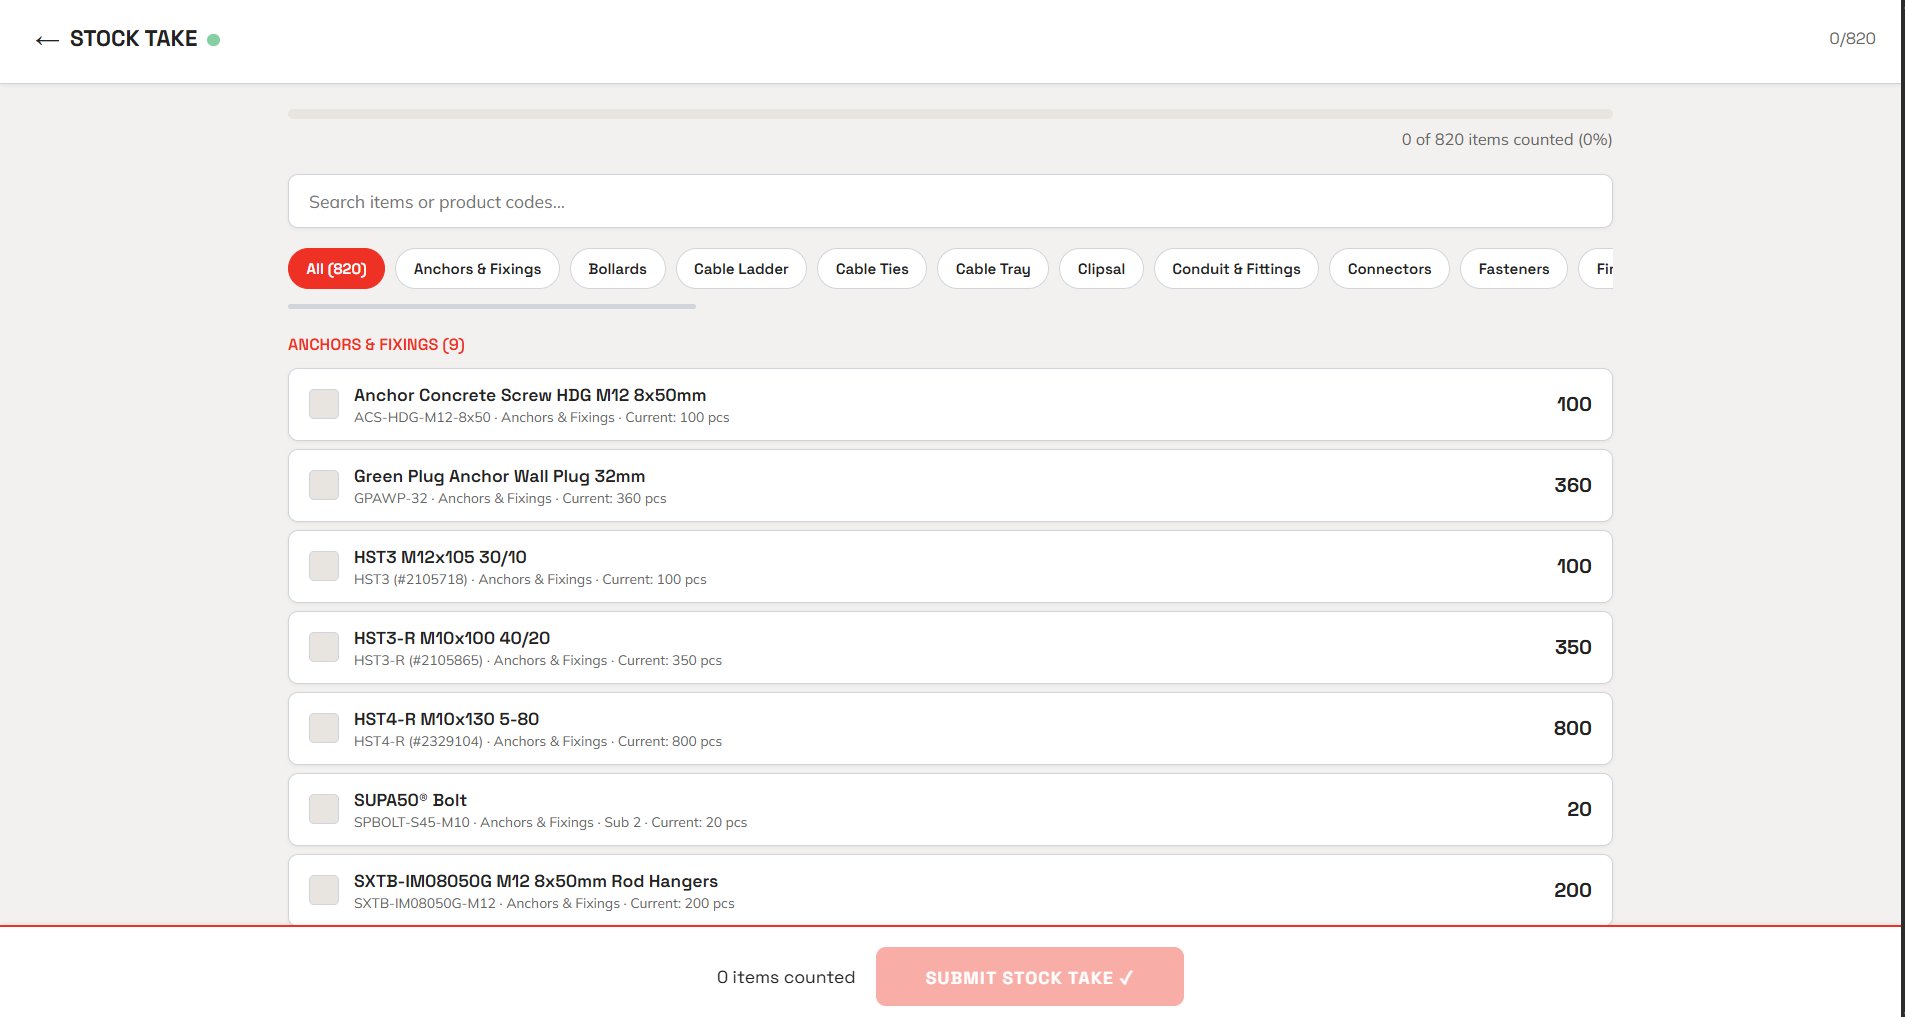The width and height of the screenshot is (1905, 1017).
Task: Open the Cable Ladder category
Action: 740,268
